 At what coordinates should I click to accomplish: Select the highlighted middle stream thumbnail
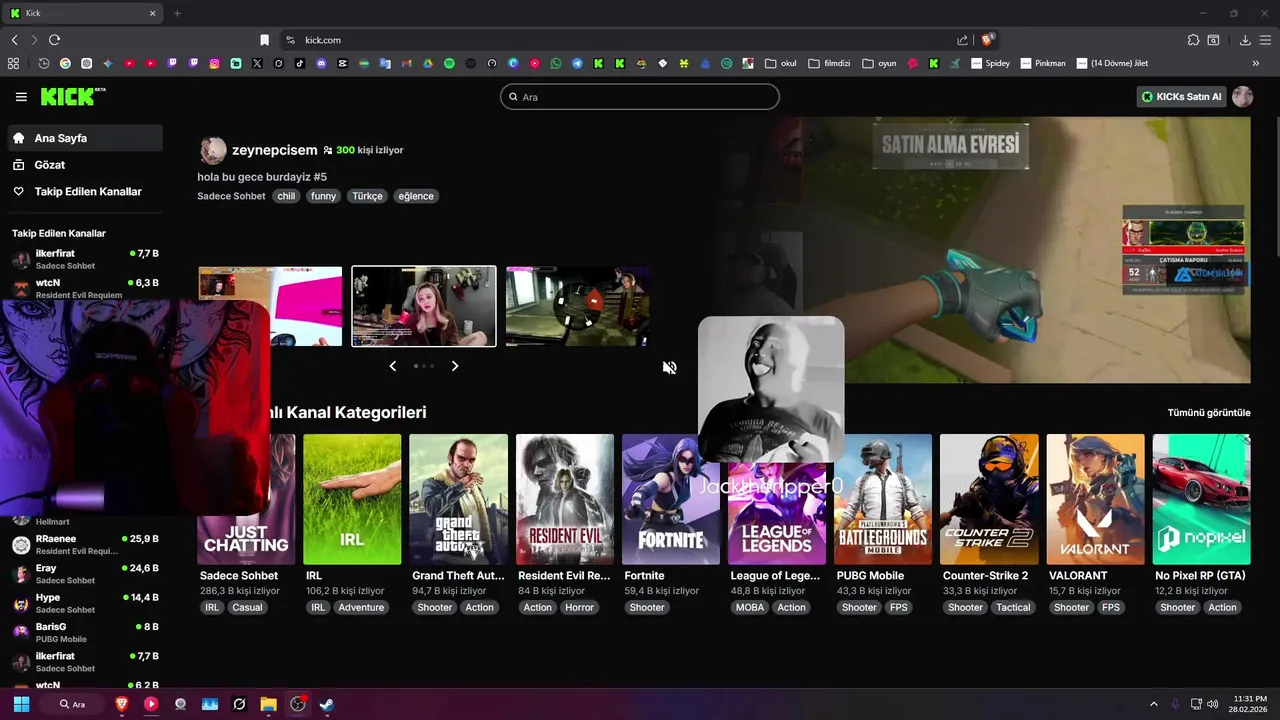point(424,306)
